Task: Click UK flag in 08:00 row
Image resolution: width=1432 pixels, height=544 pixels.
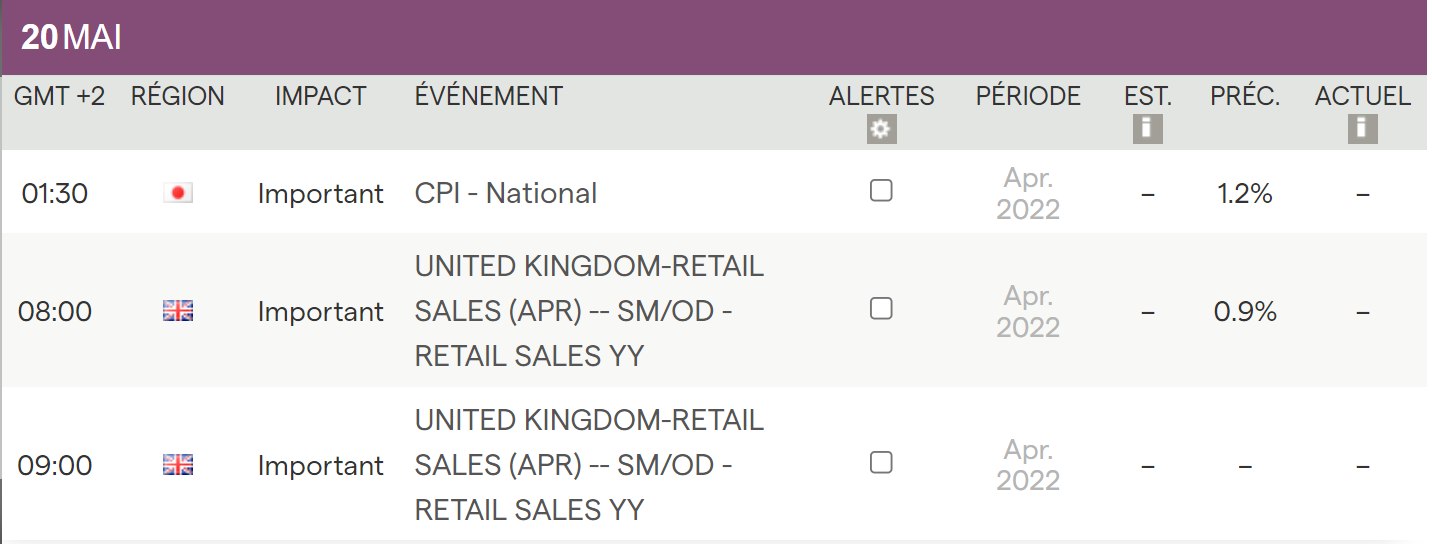Action: 178,312
